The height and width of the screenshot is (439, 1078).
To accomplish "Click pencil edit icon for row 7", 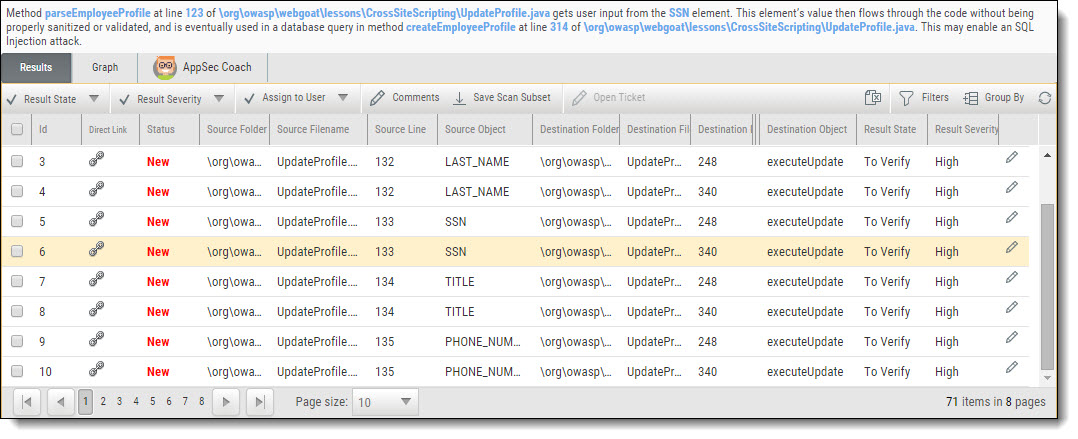I will [1011, 278].
